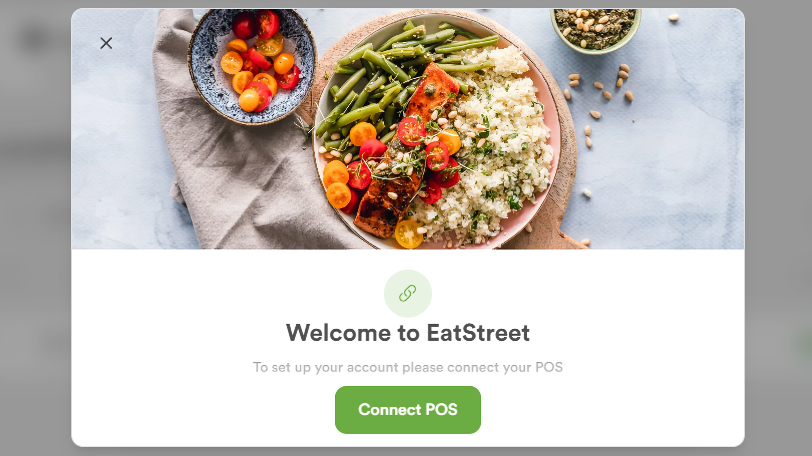Click the Welcome to EatStreet heading
812x456 pixels.
(408, 333)
